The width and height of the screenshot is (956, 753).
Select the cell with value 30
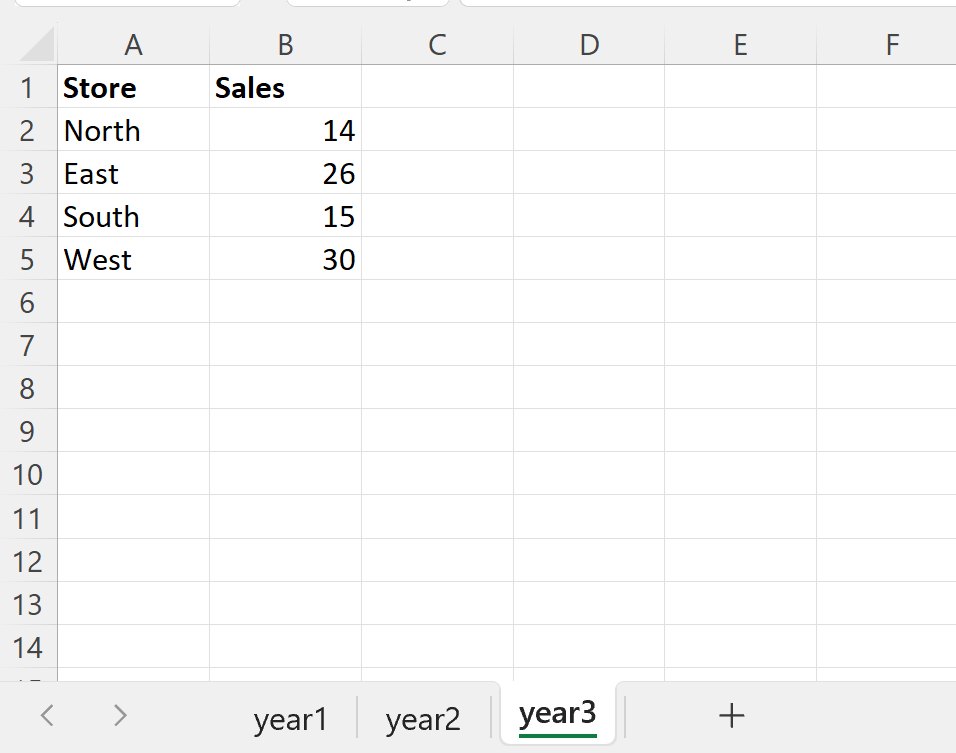point(285,259)
